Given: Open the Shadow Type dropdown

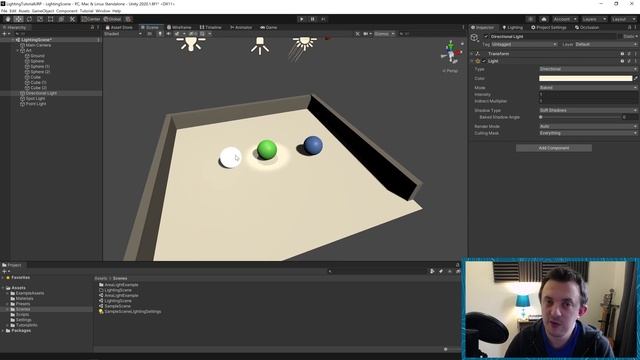Looking at the screenshot, I should pyautogui.click(x=588, y=111).
